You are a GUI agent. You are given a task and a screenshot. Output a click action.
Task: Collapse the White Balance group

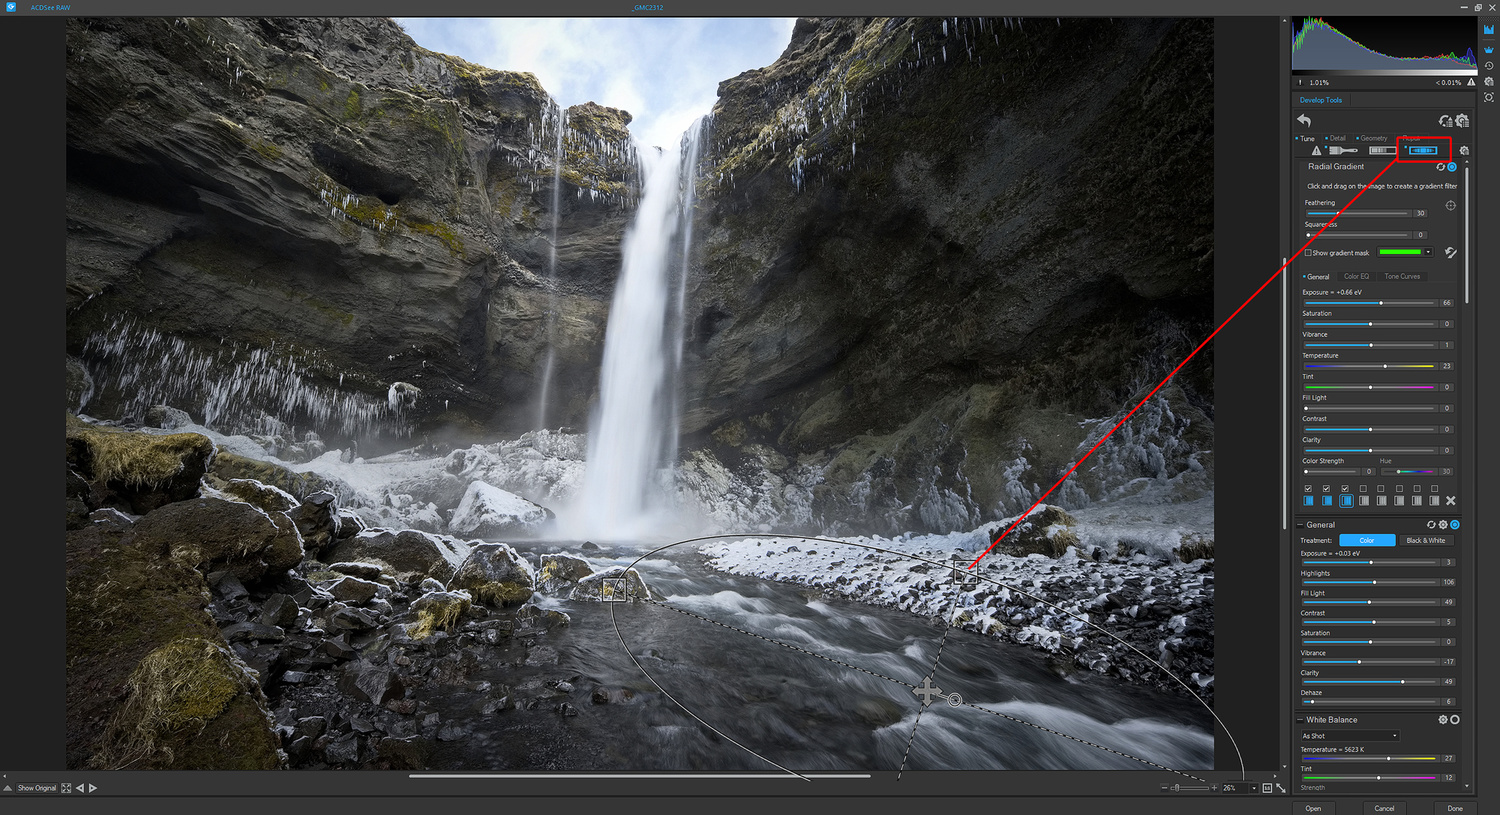coord(1300,720)
